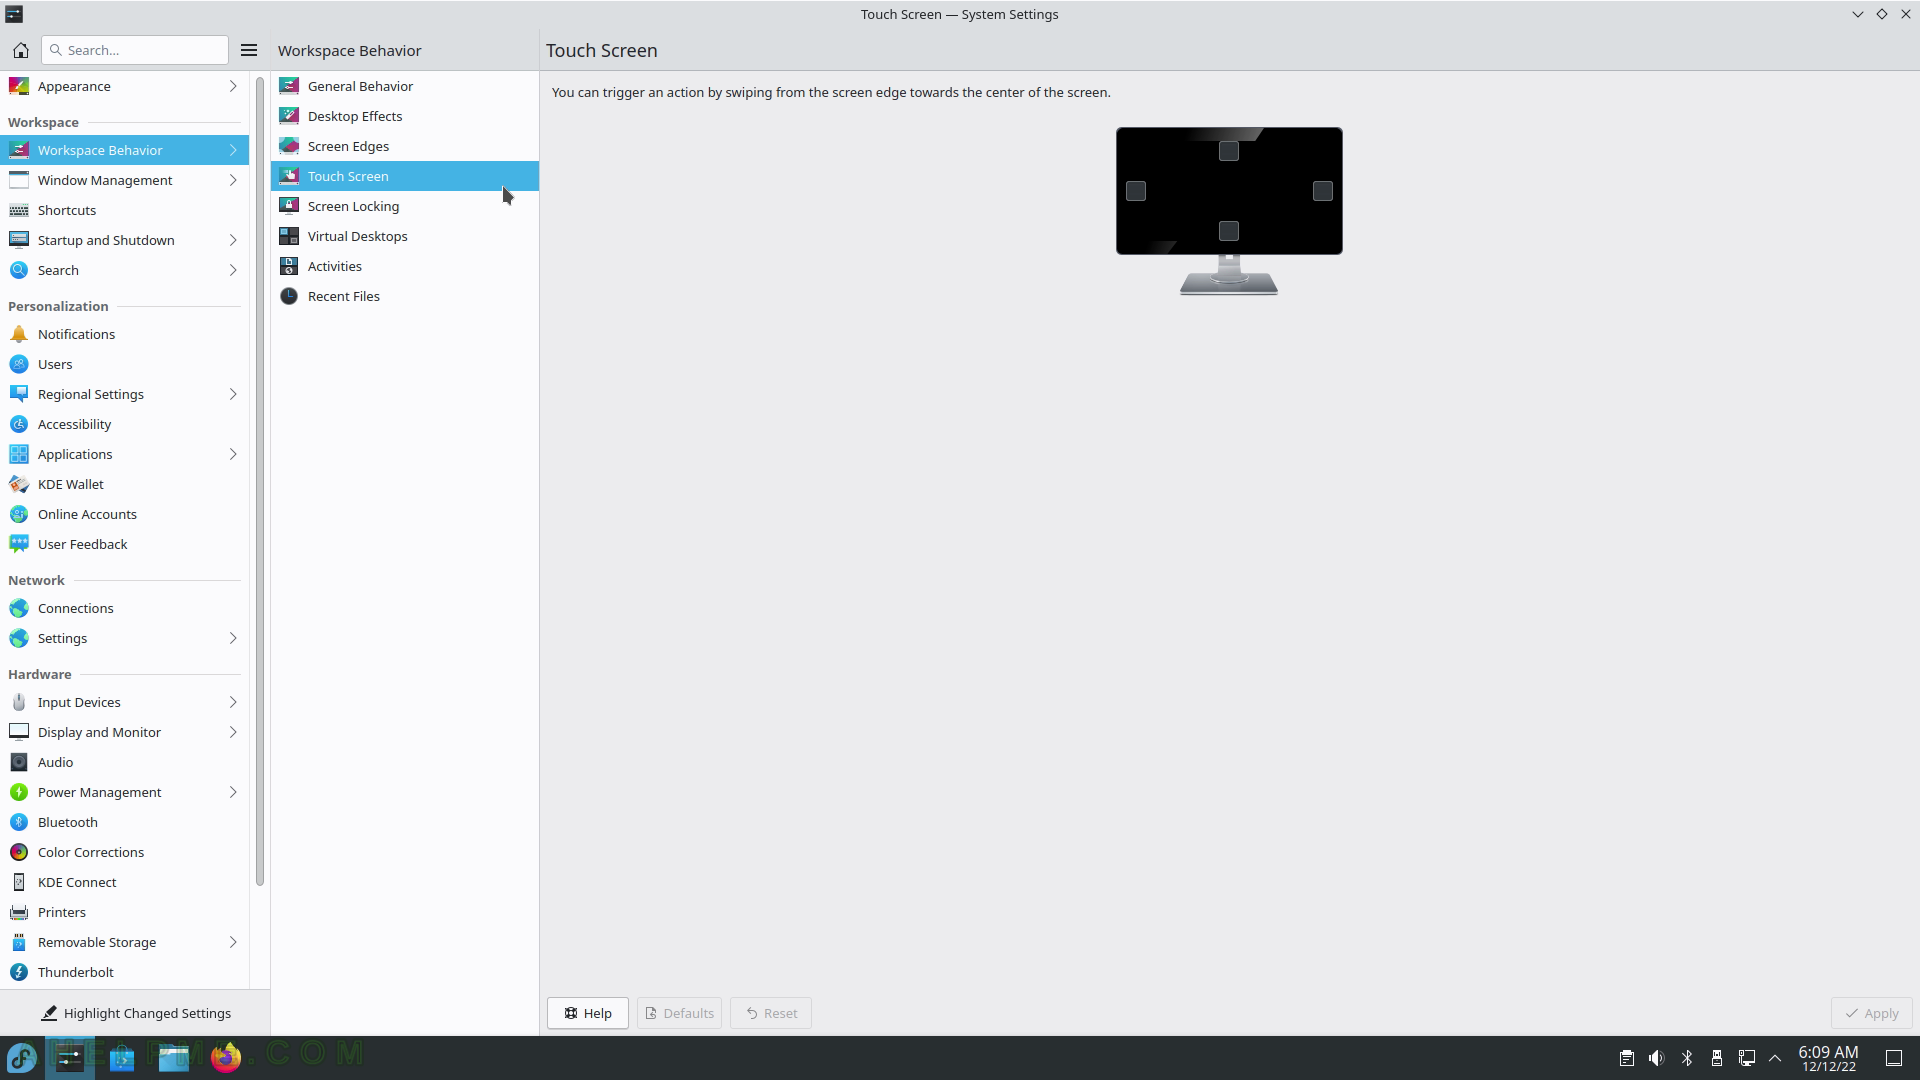This screenshot has width=1920, height=1080.
Task: Click the Accessibility icon
Action: (x=19, y=424)
